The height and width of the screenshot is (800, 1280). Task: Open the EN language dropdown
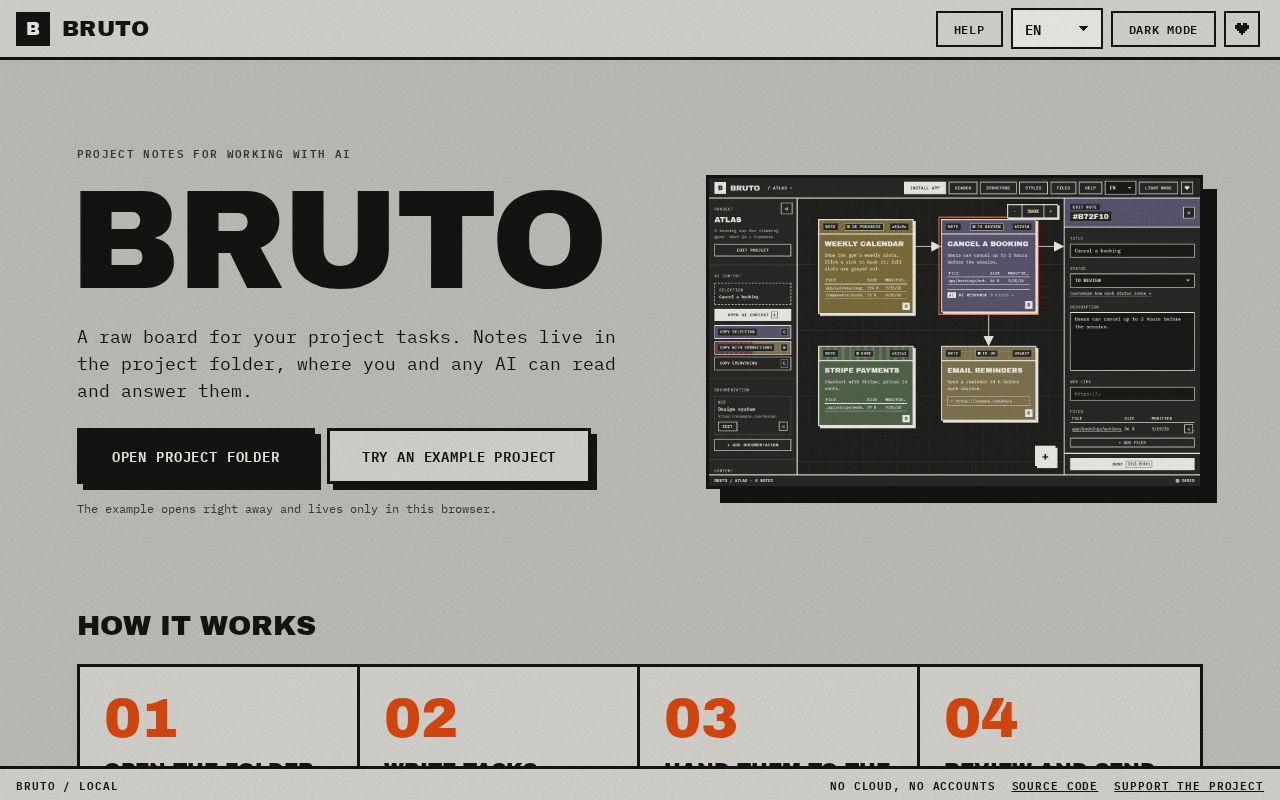[x=1057, y=29]
